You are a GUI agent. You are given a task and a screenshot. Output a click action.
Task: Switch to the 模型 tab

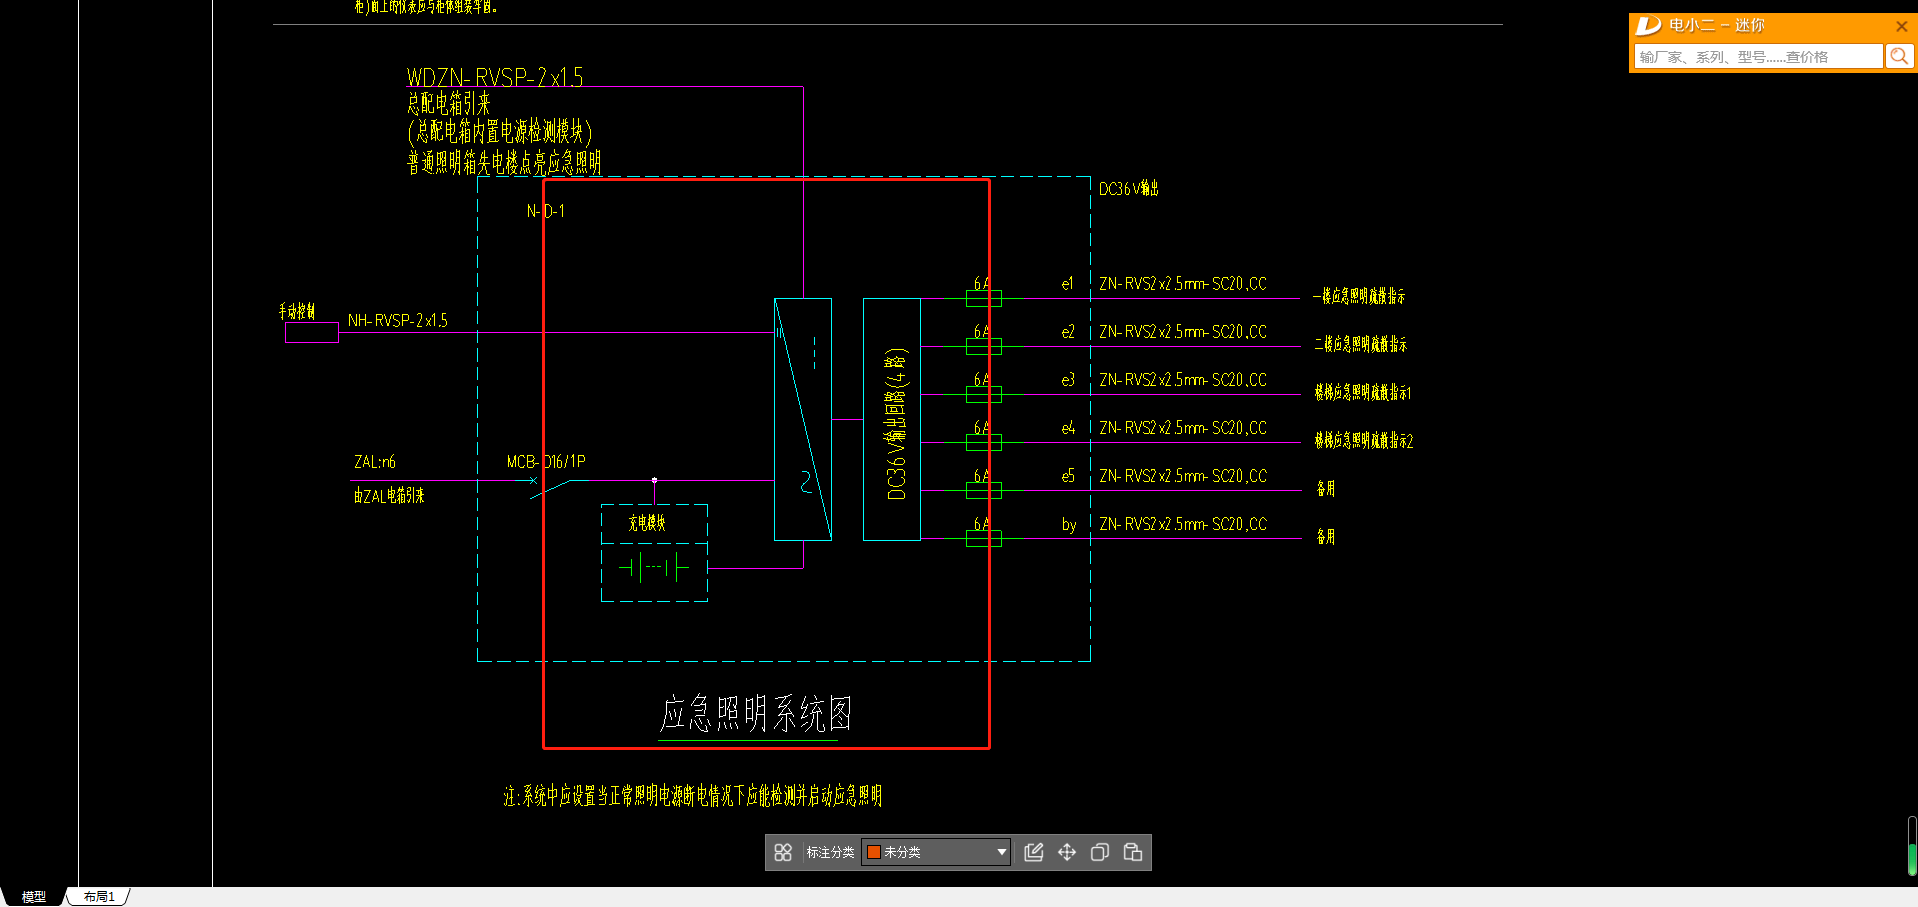(34, 897)
